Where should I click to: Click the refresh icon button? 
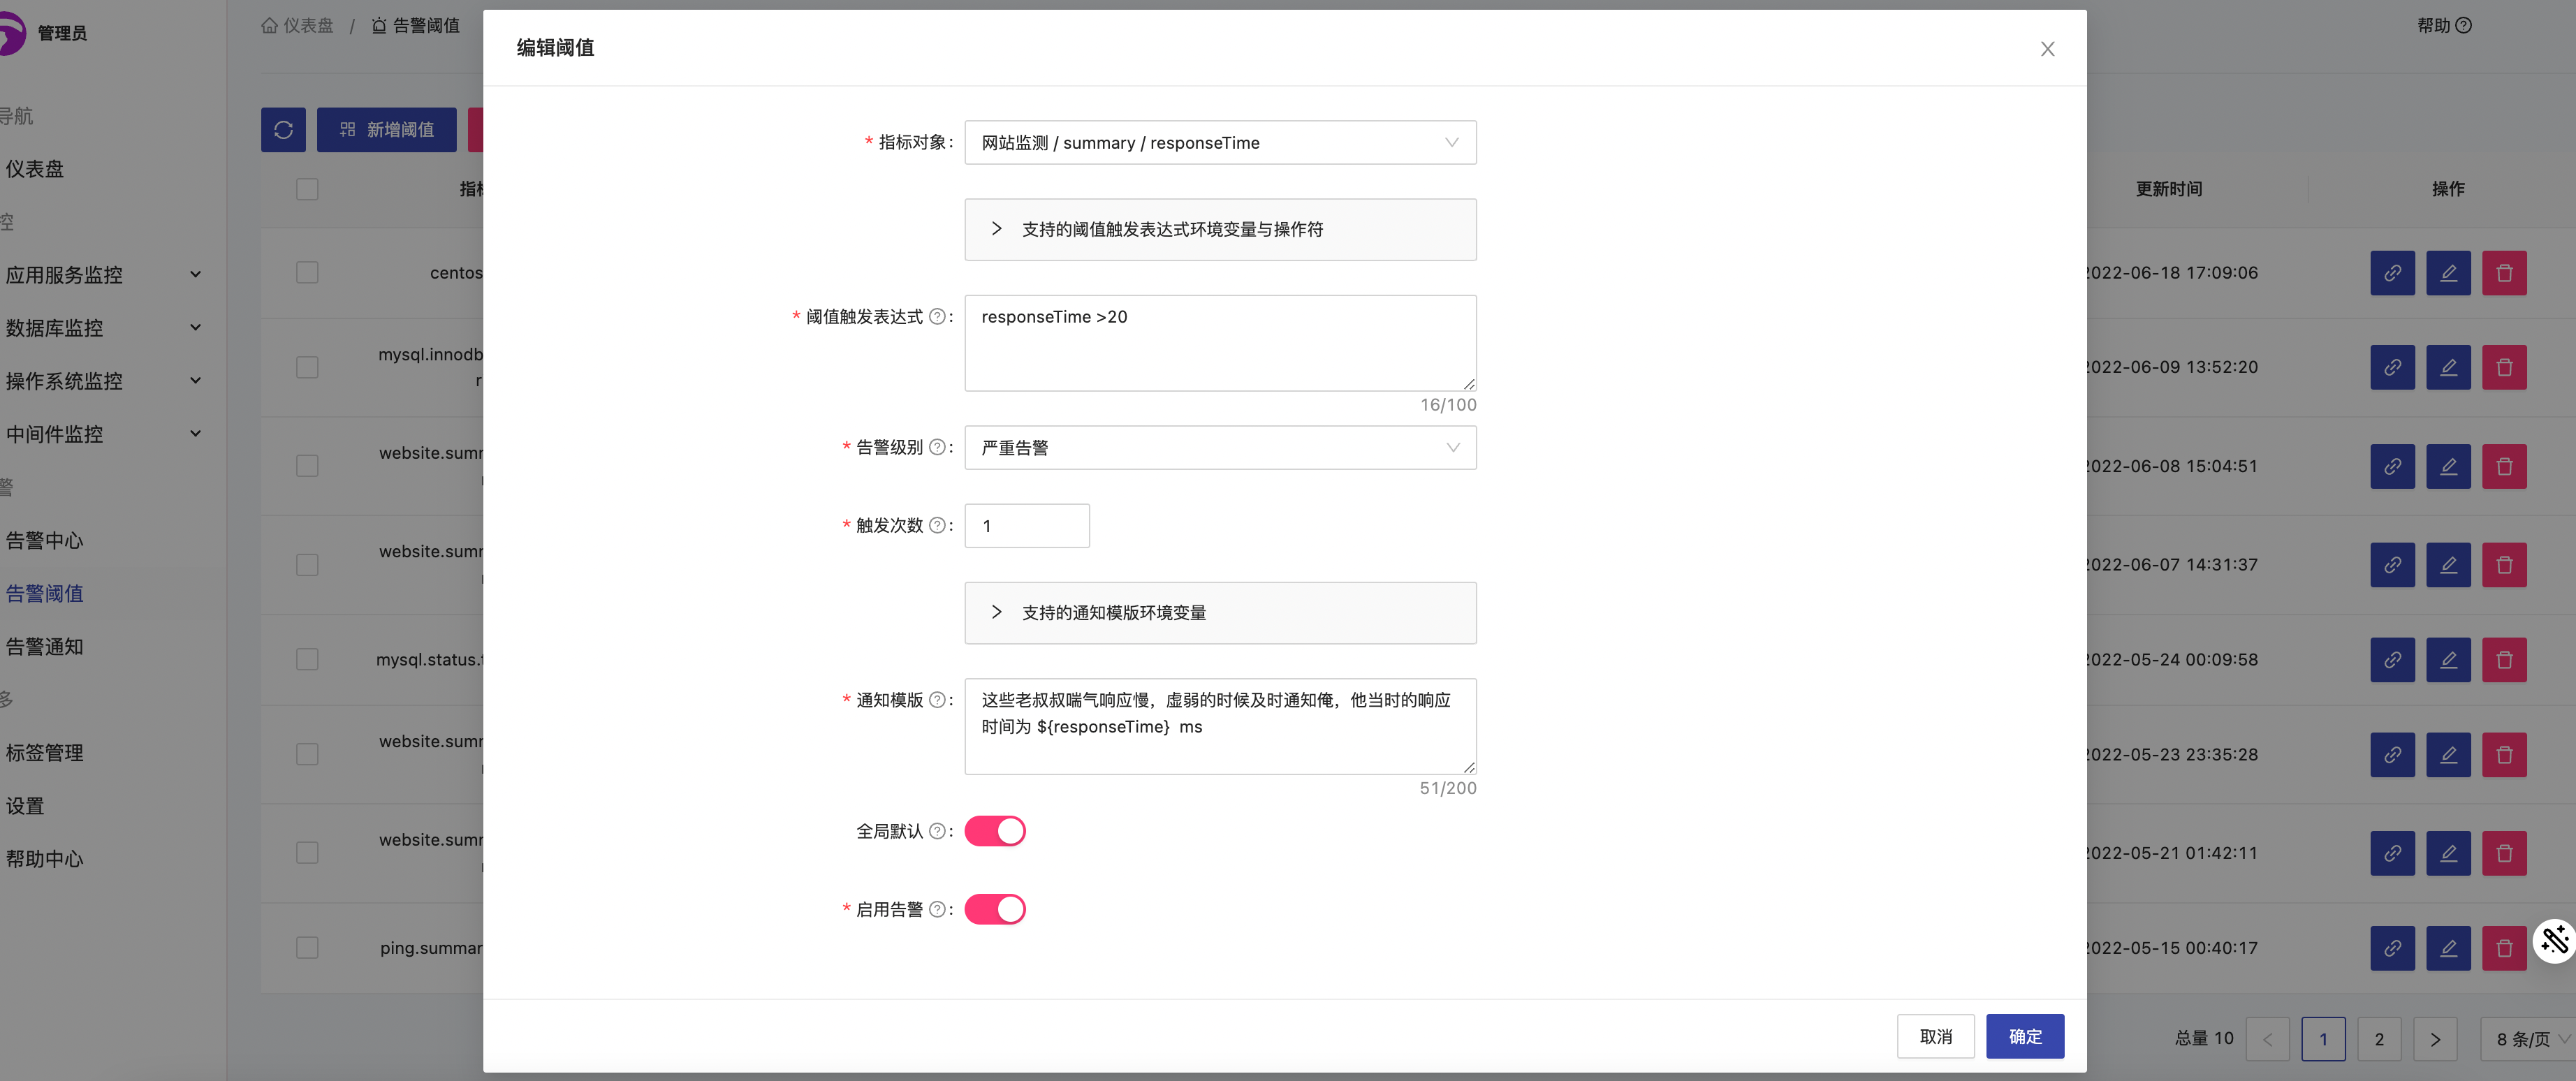tap(283, 130)
